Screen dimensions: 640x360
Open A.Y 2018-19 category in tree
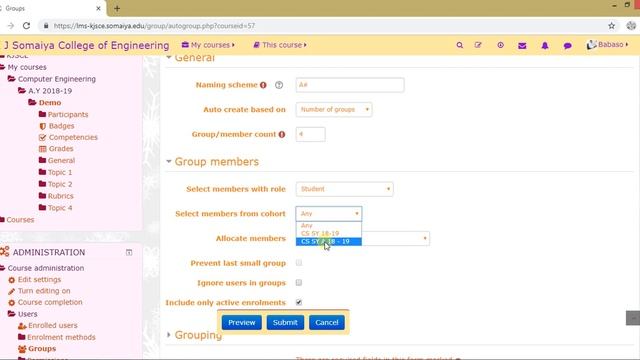[x=50, y=91]
